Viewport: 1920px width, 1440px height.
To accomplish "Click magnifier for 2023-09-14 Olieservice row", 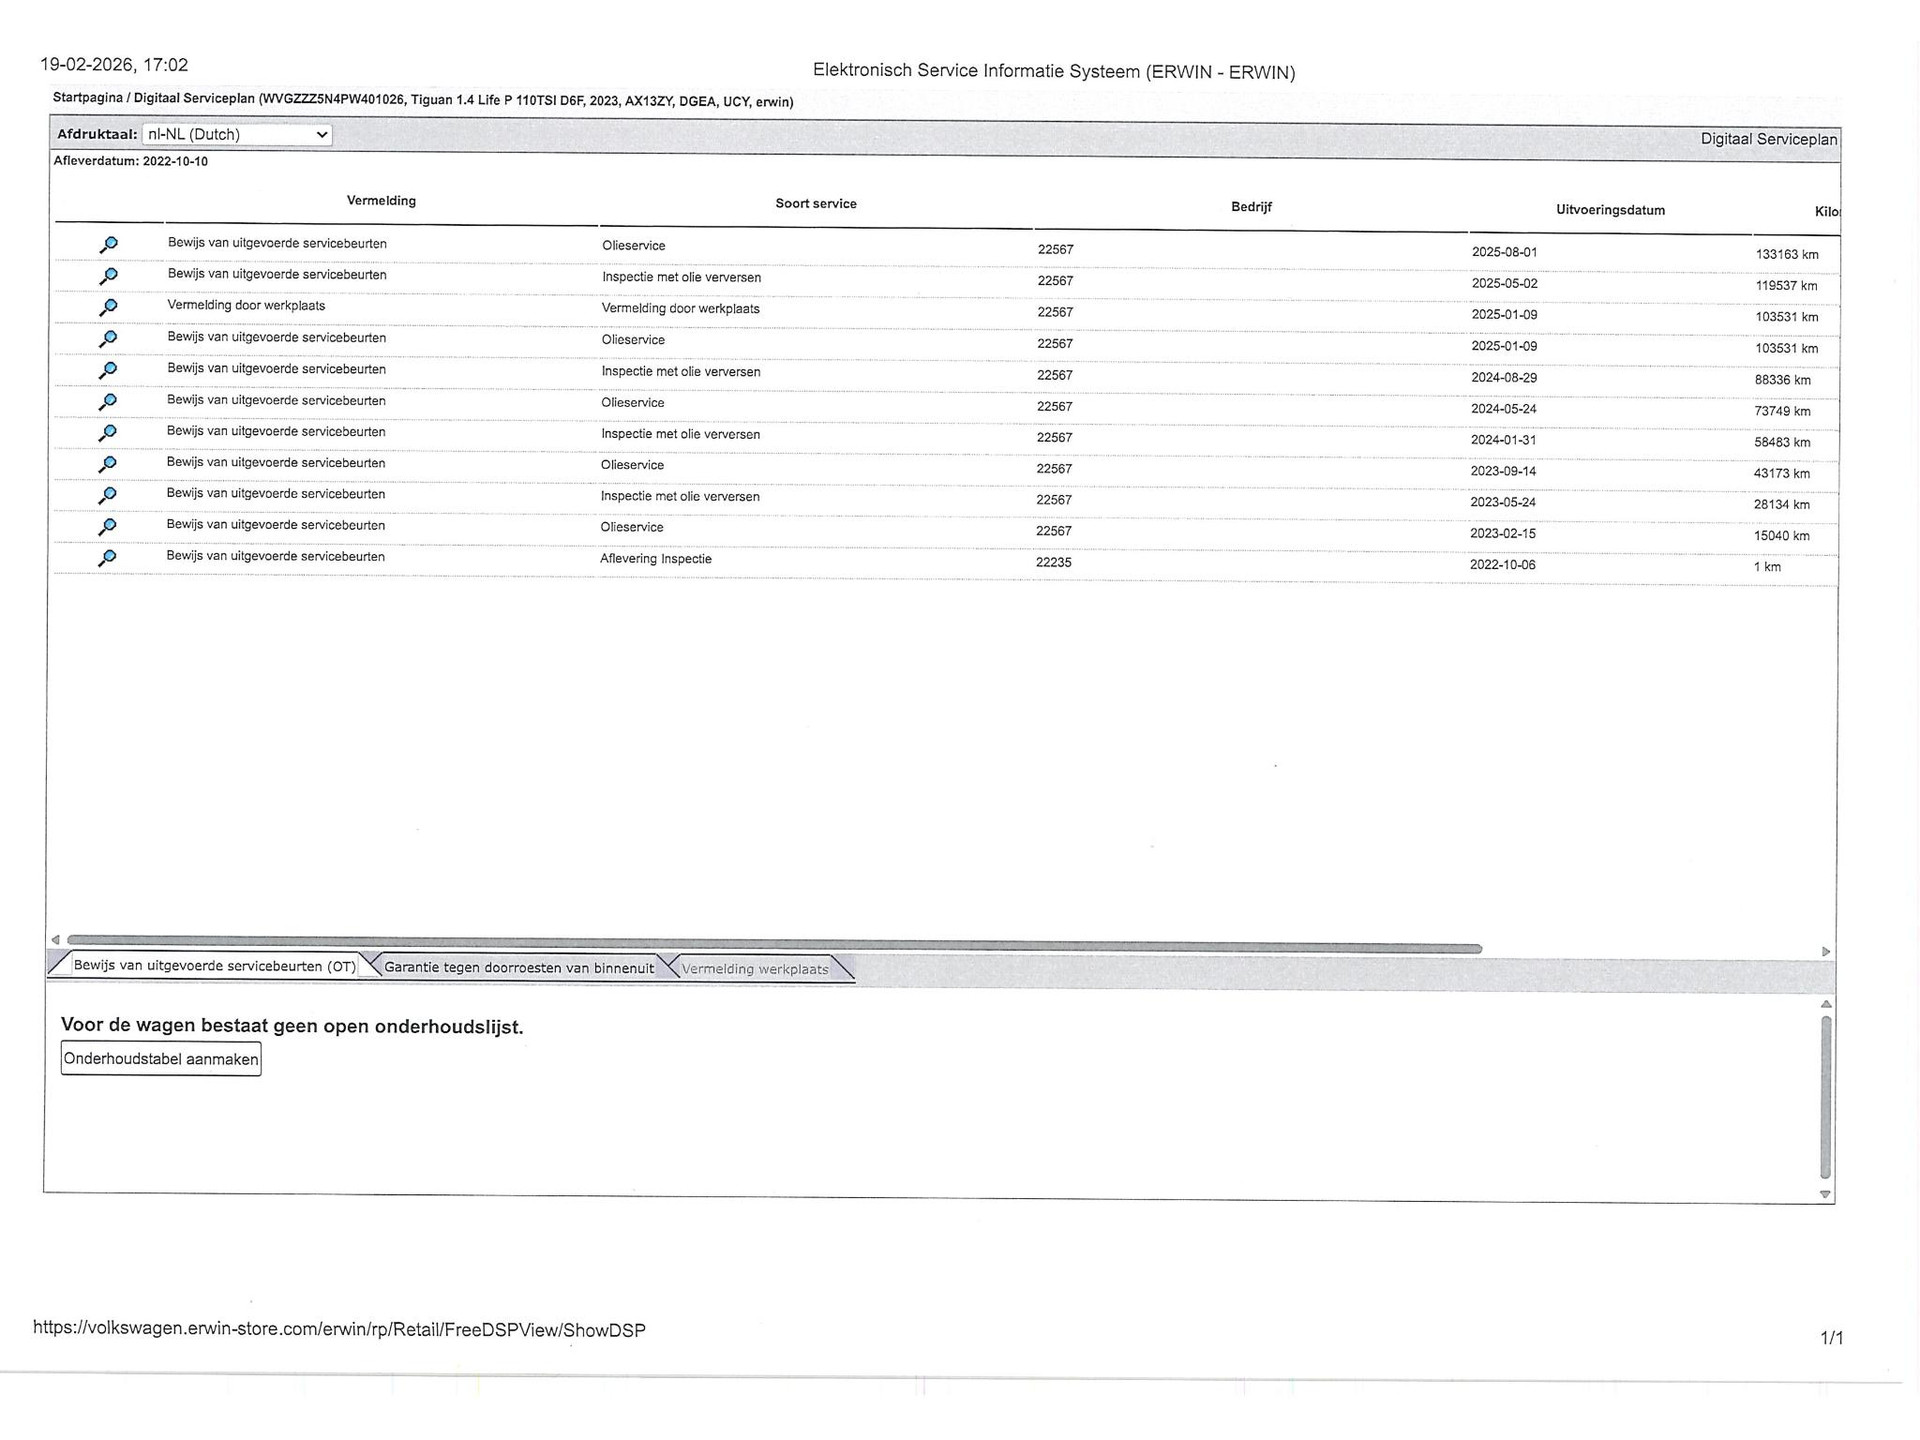I will (x=108, y=464).
